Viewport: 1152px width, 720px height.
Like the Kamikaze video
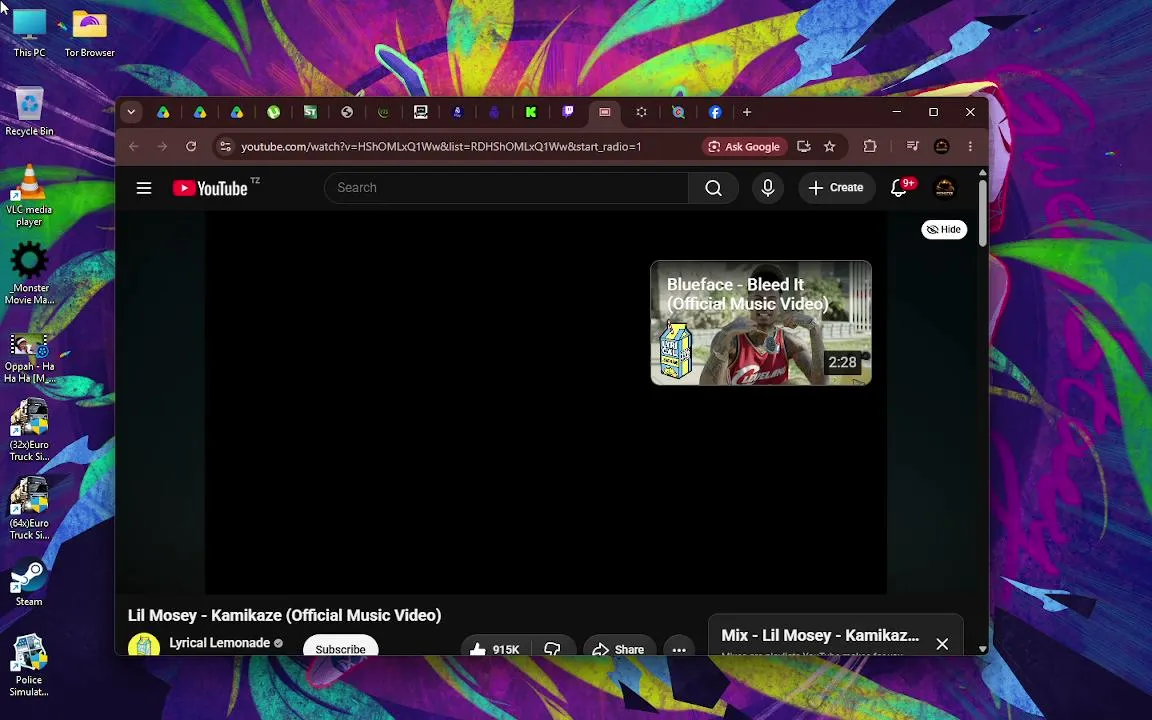[495, 649]
